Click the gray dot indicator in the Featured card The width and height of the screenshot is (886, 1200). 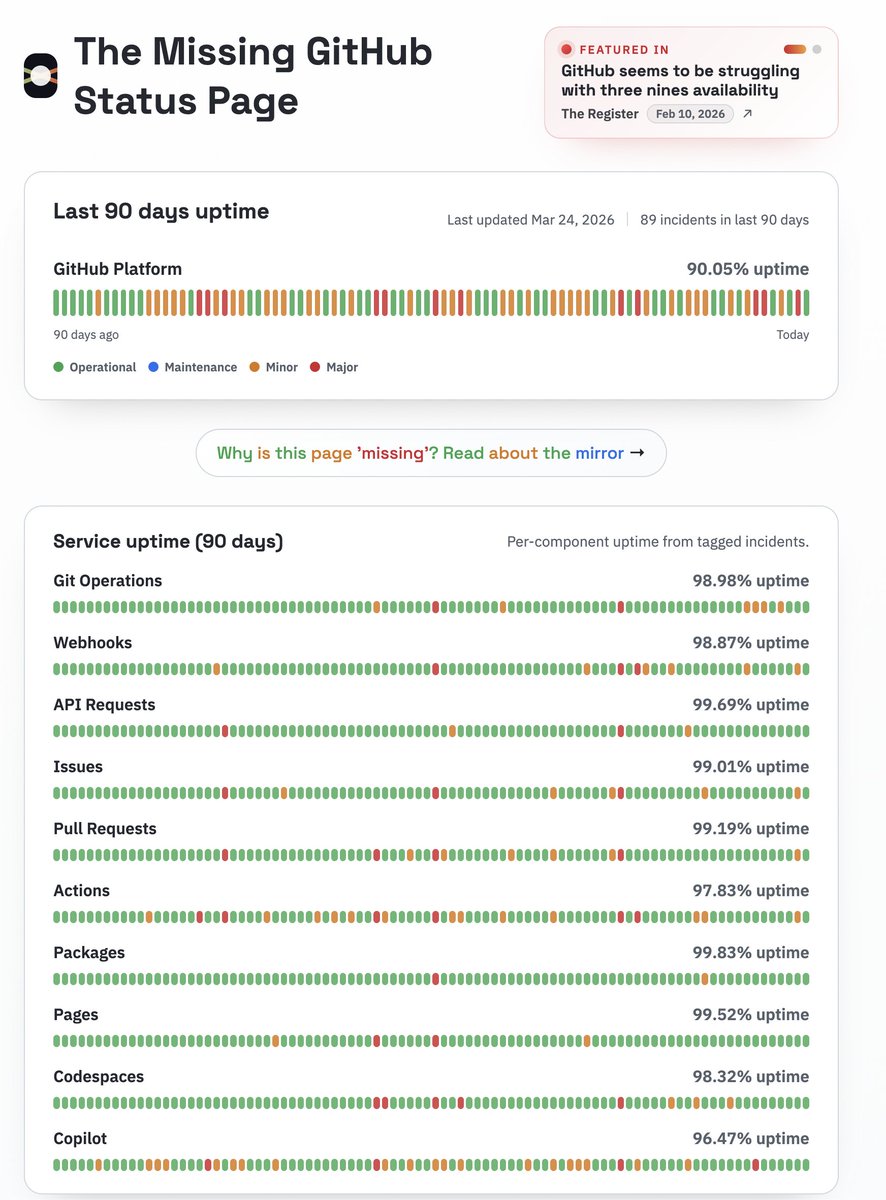click(817, 49)
